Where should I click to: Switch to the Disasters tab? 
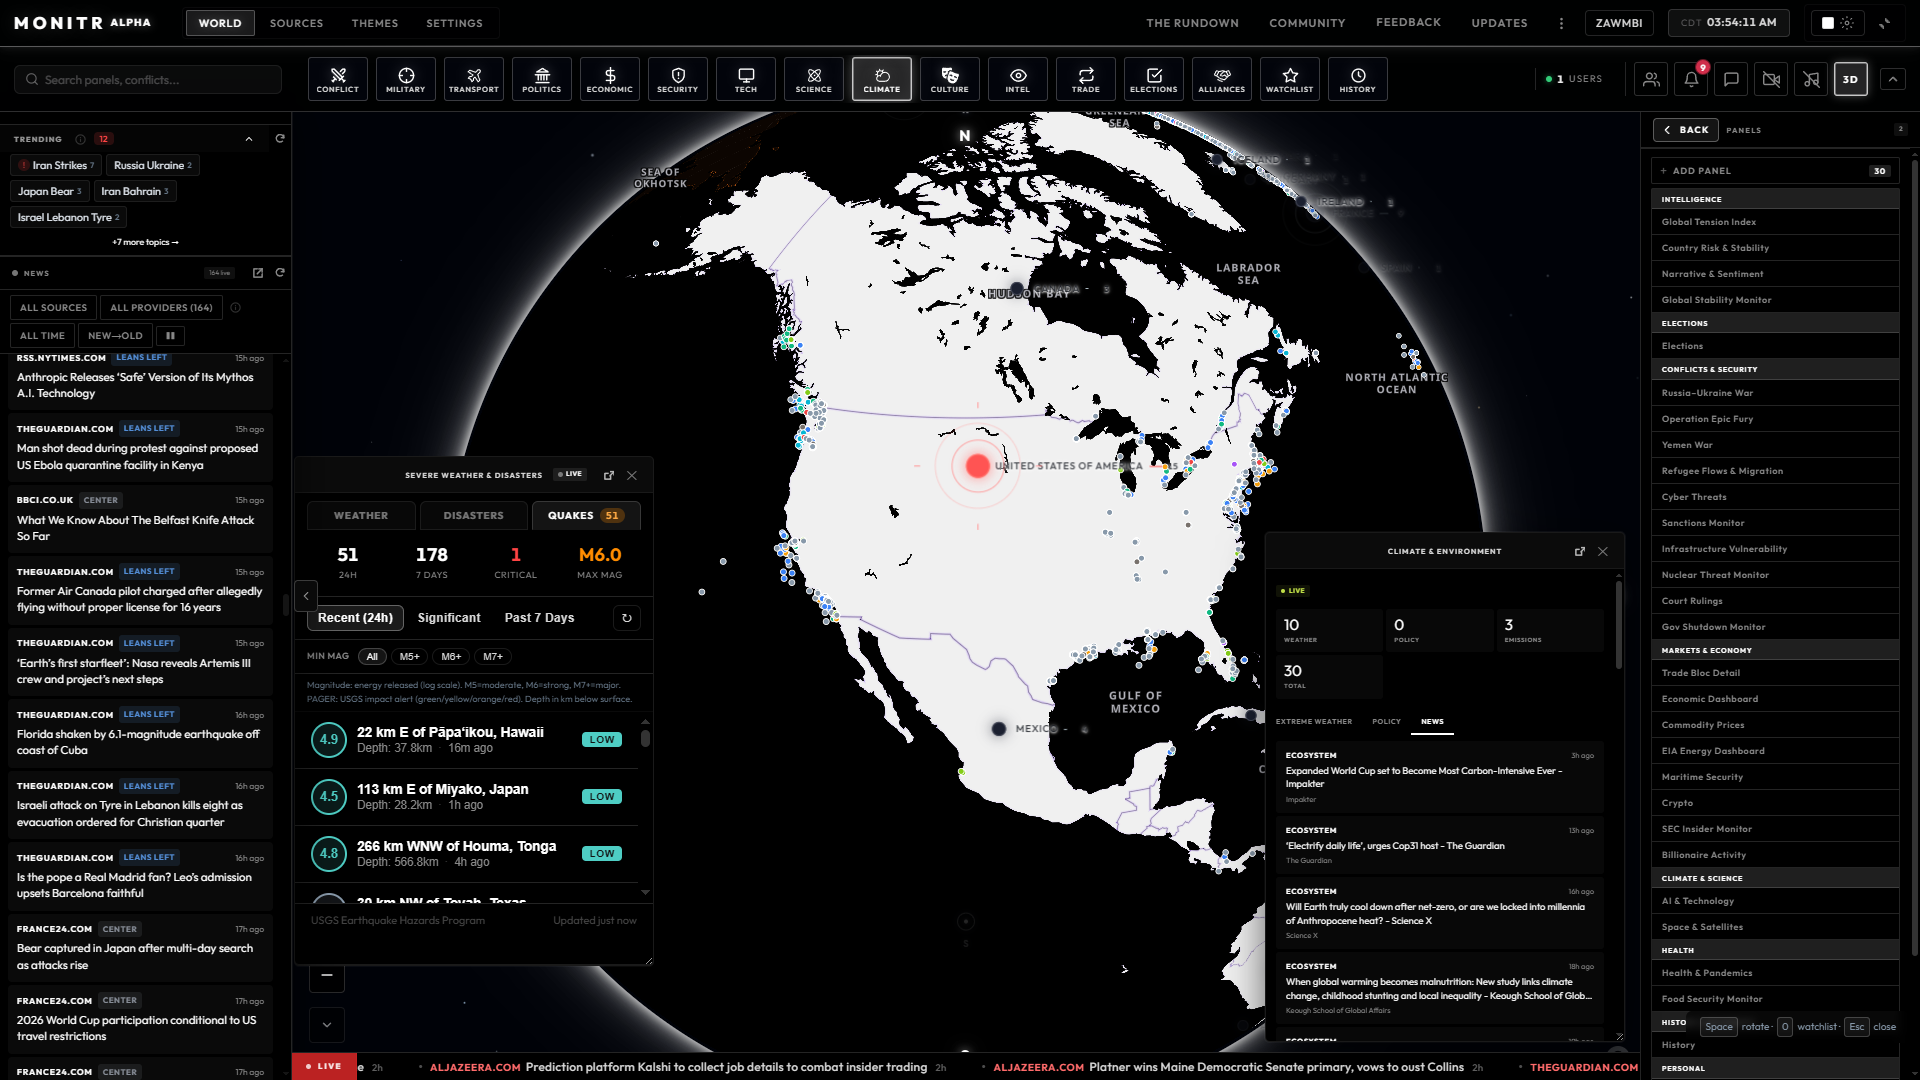474,516
